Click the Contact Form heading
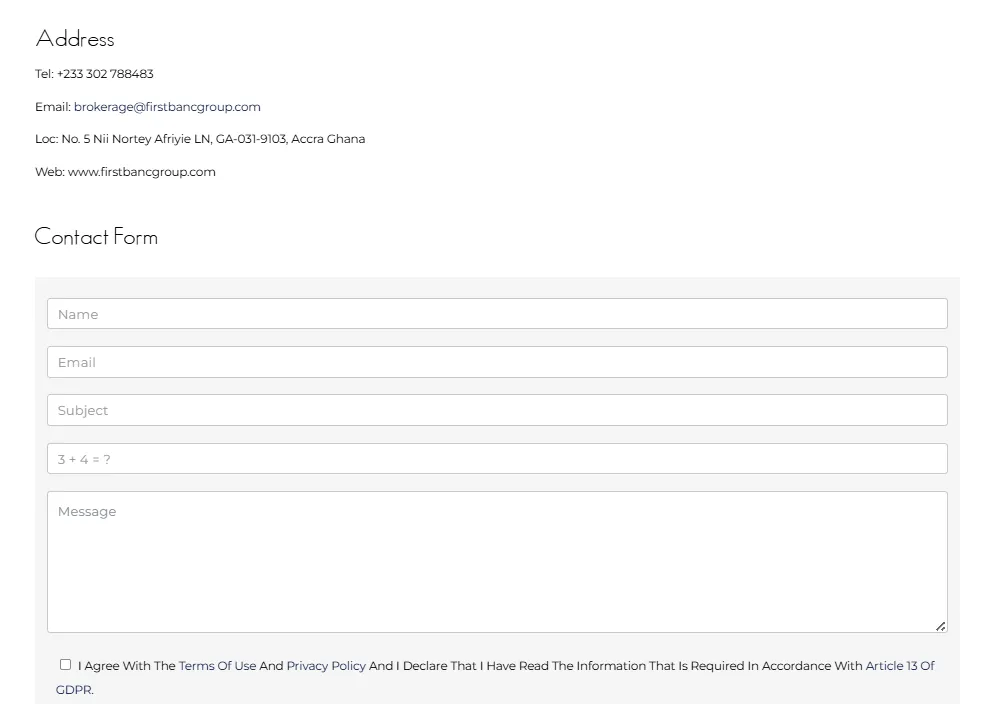 coord(96,237)
